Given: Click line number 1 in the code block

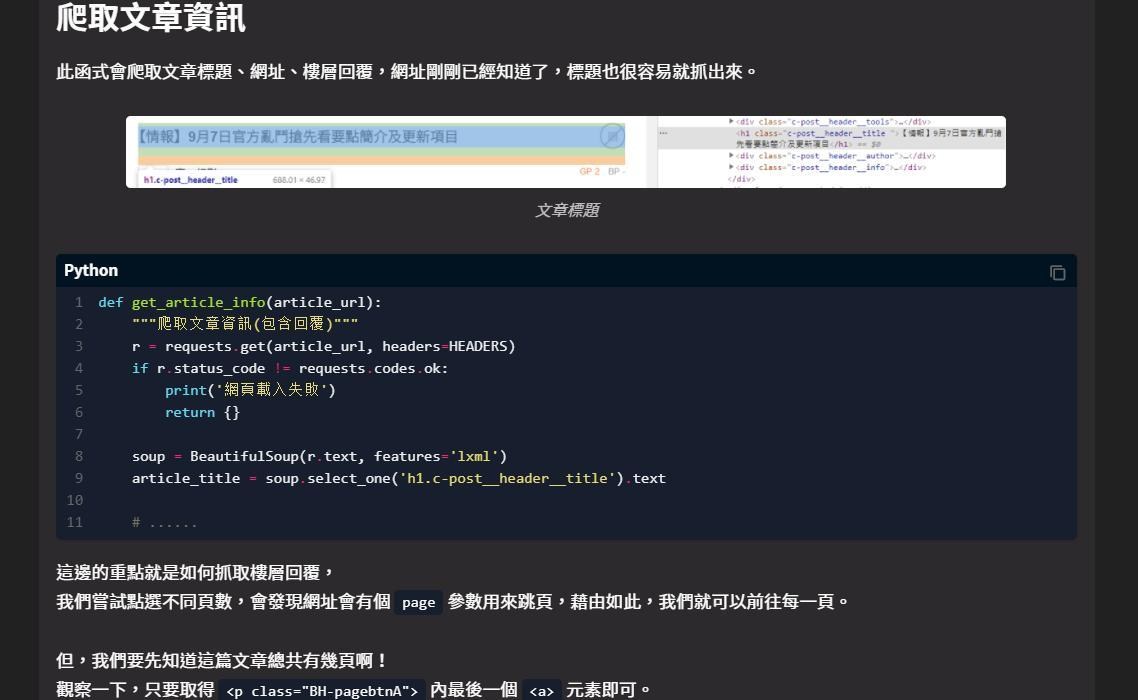Looking at the screenshot, I should 78,302.
